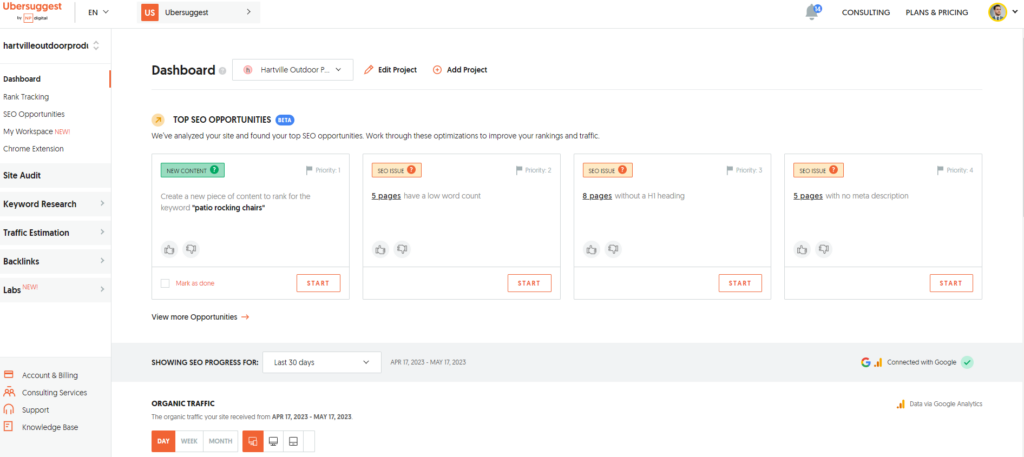Screen dimensions: 1024x457
Task: Switch organic traffic chart to DAY
Action: pos(163,441)
